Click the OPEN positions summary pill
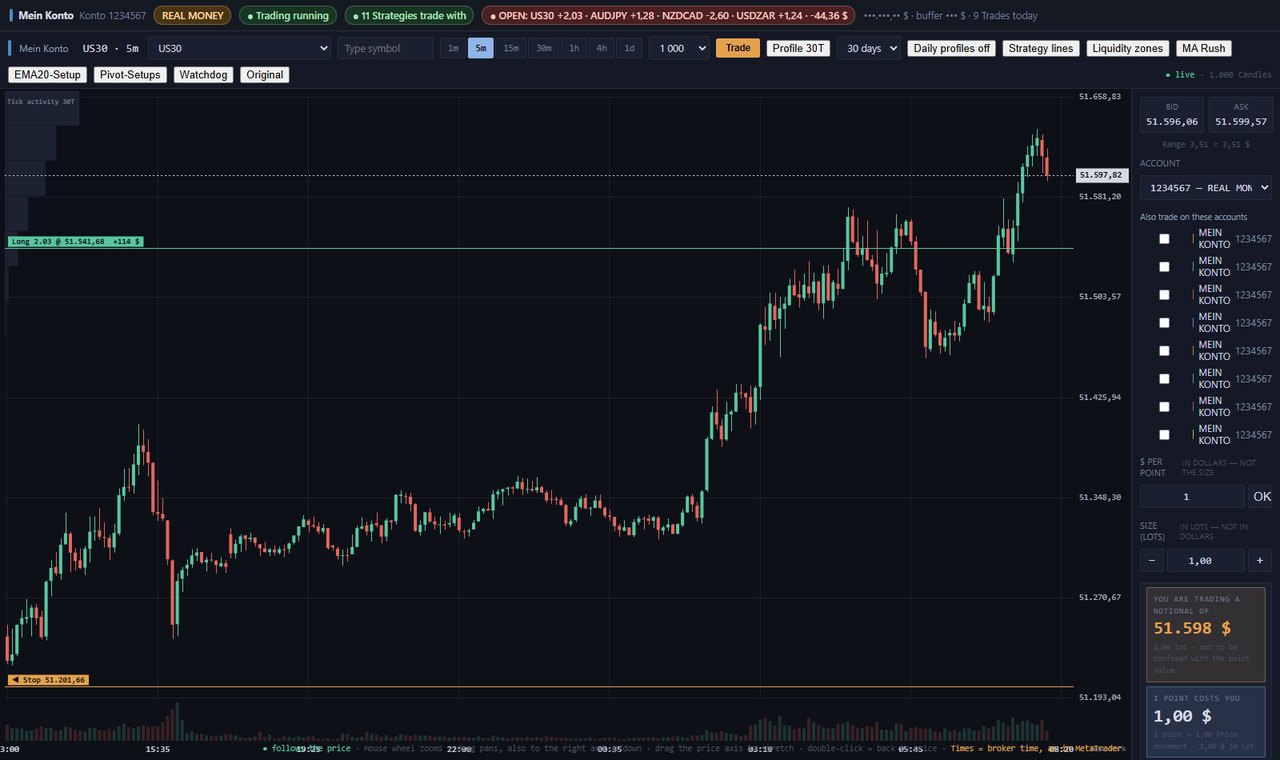 [x=668, y=16]
